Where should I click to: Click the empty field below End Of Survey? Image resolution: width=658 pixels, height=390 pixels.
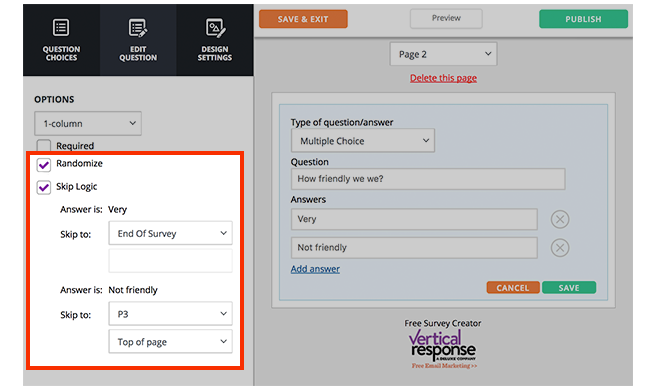170,261
